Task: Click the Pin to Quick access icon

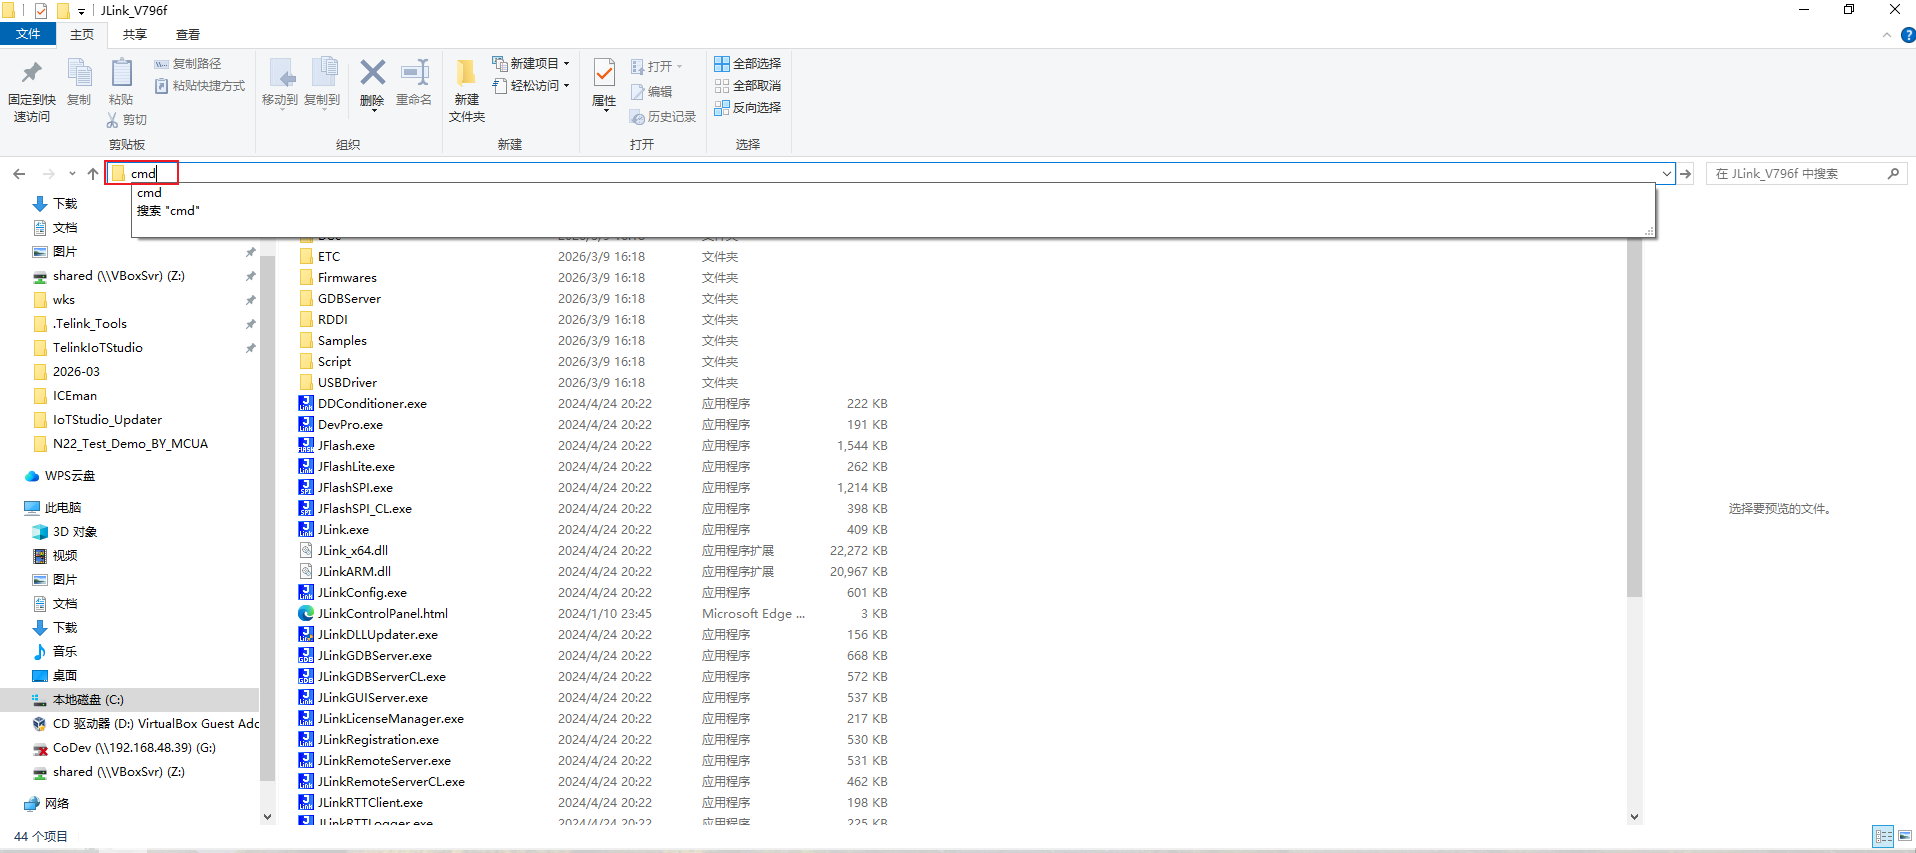Action: [32, 73]
